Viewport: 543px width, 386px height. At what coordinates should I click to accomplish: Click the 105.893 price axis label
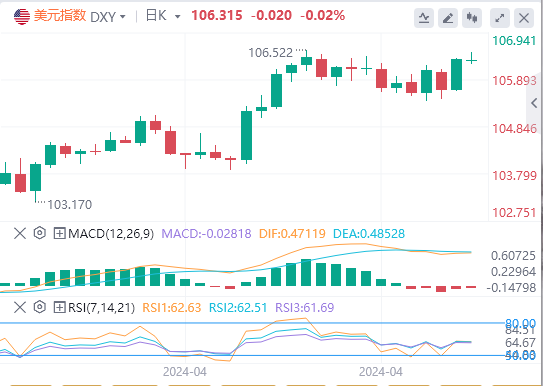point(514,81)
